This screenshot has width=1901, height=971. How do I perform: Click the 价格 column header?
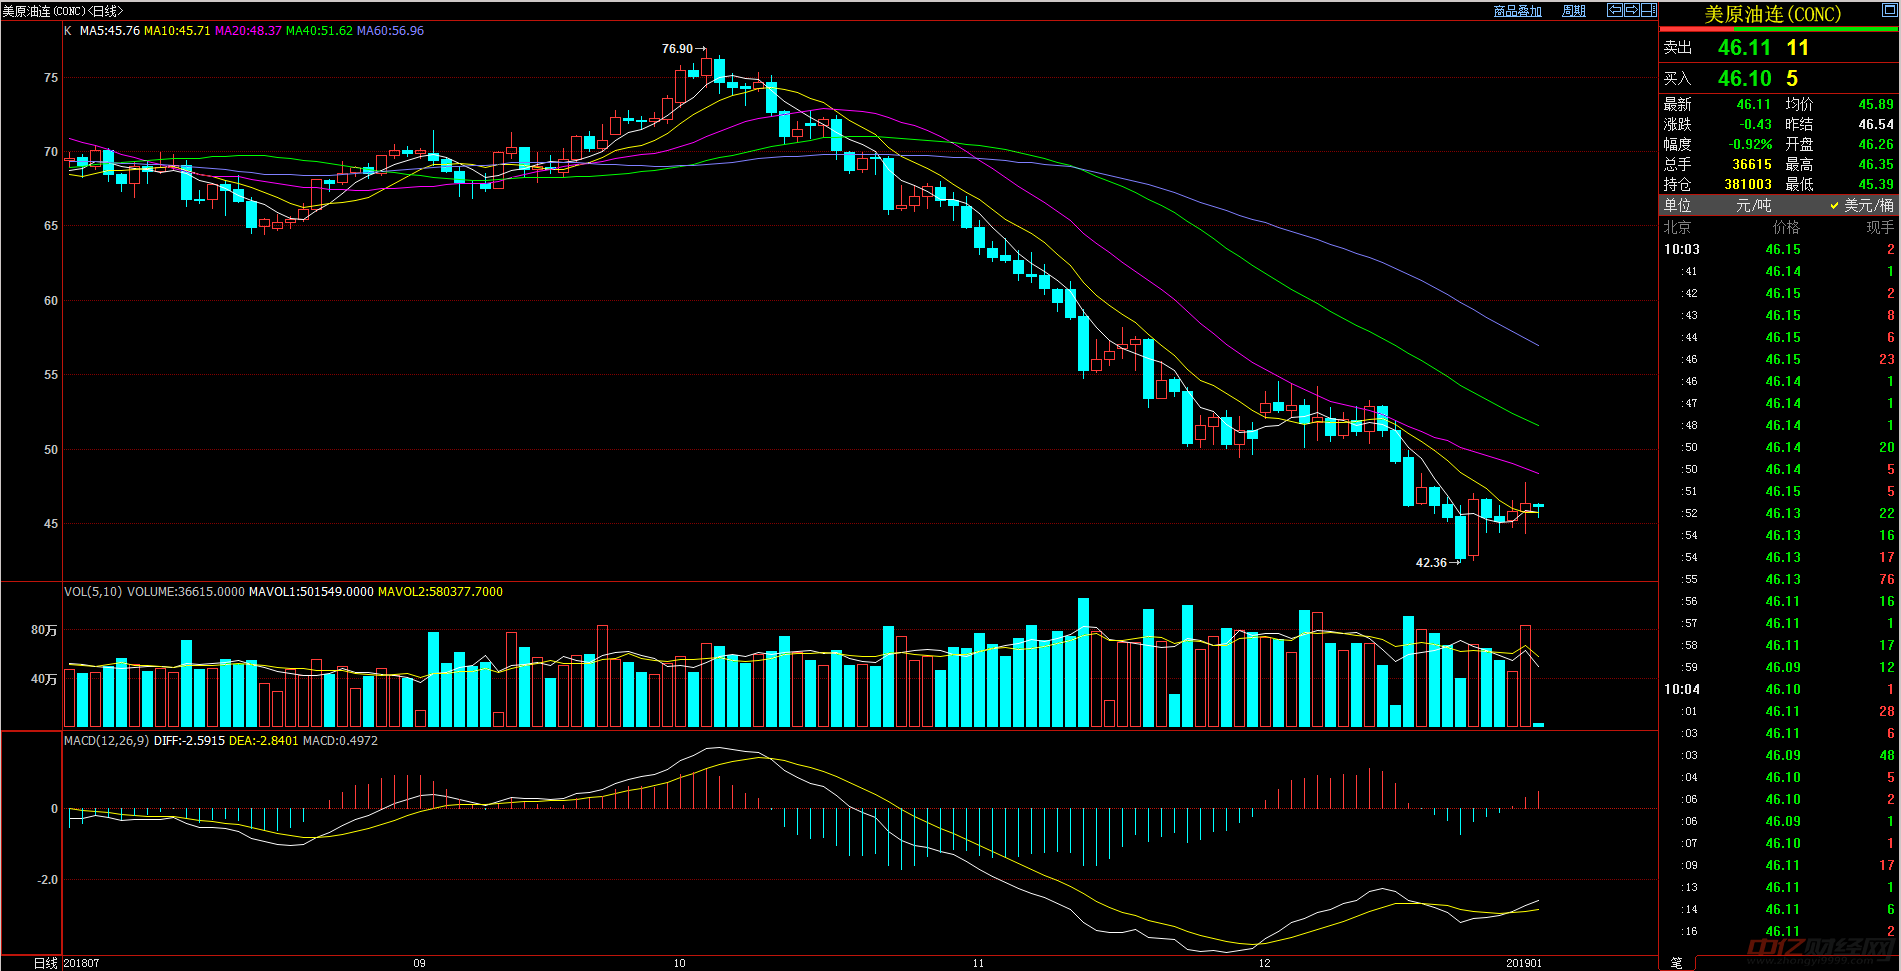pos(1786,228)
